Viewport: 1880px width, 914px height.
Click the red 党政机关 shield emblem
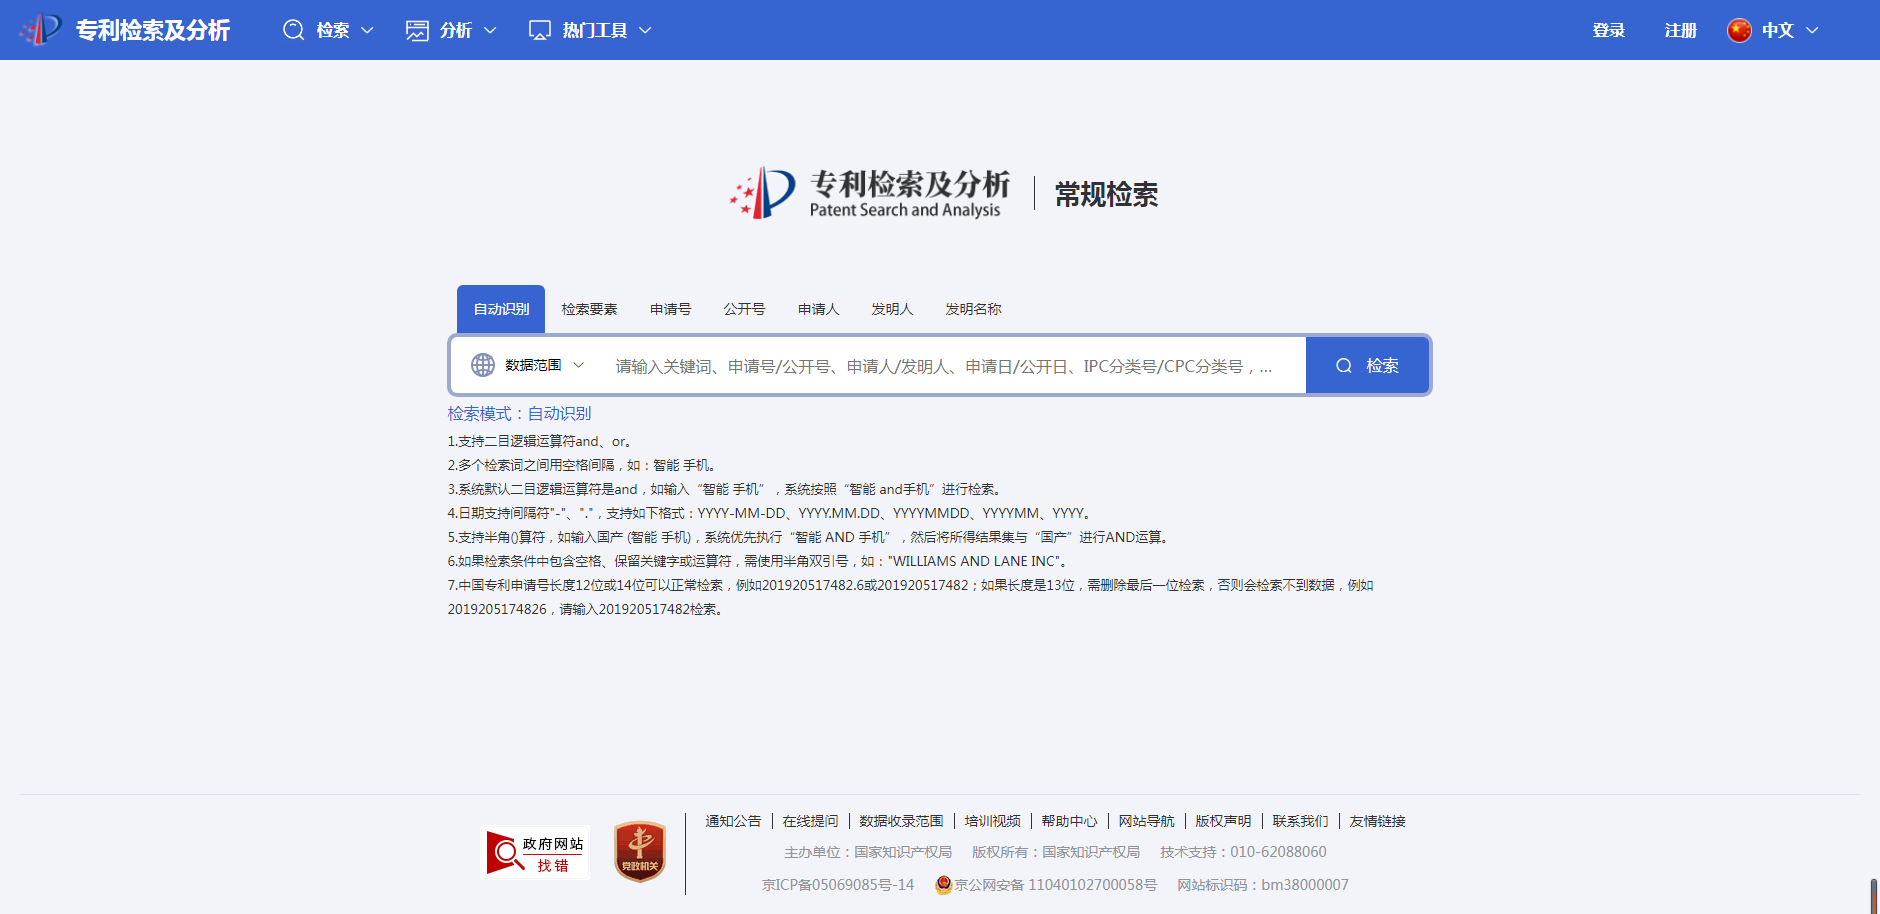tap(640, 852)
